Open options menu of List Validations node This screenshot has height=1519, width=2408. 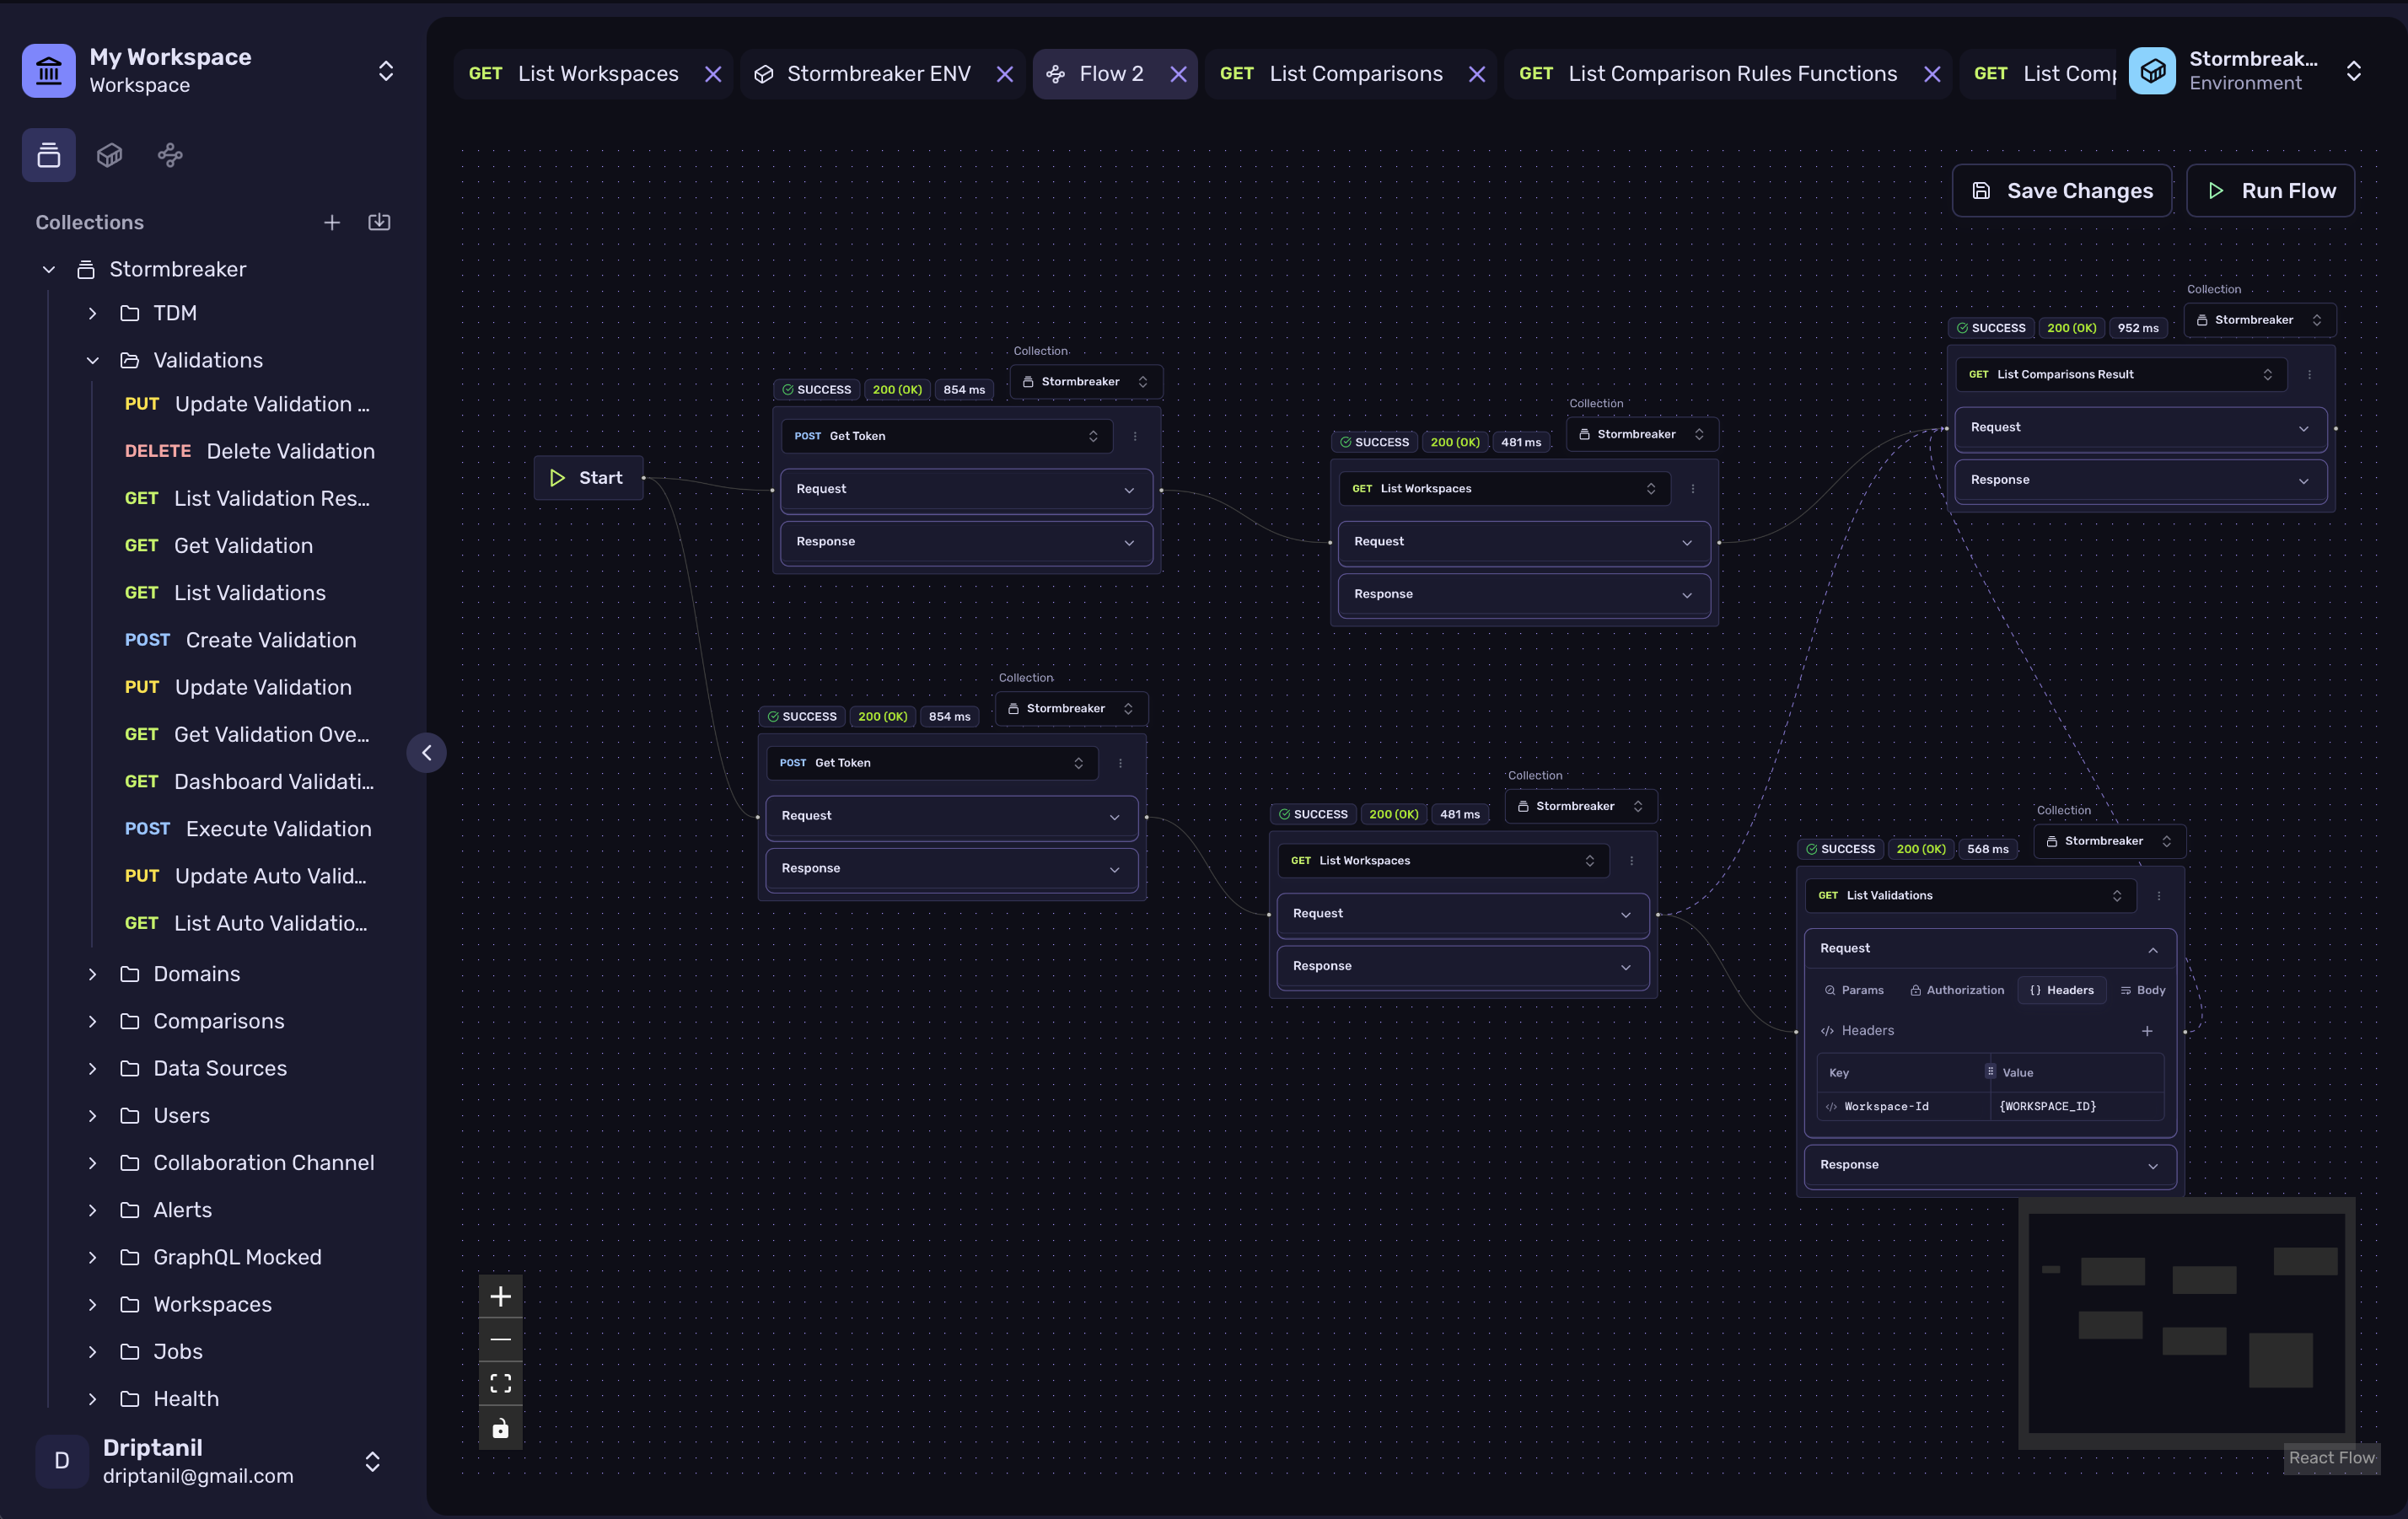point(2159,896)
